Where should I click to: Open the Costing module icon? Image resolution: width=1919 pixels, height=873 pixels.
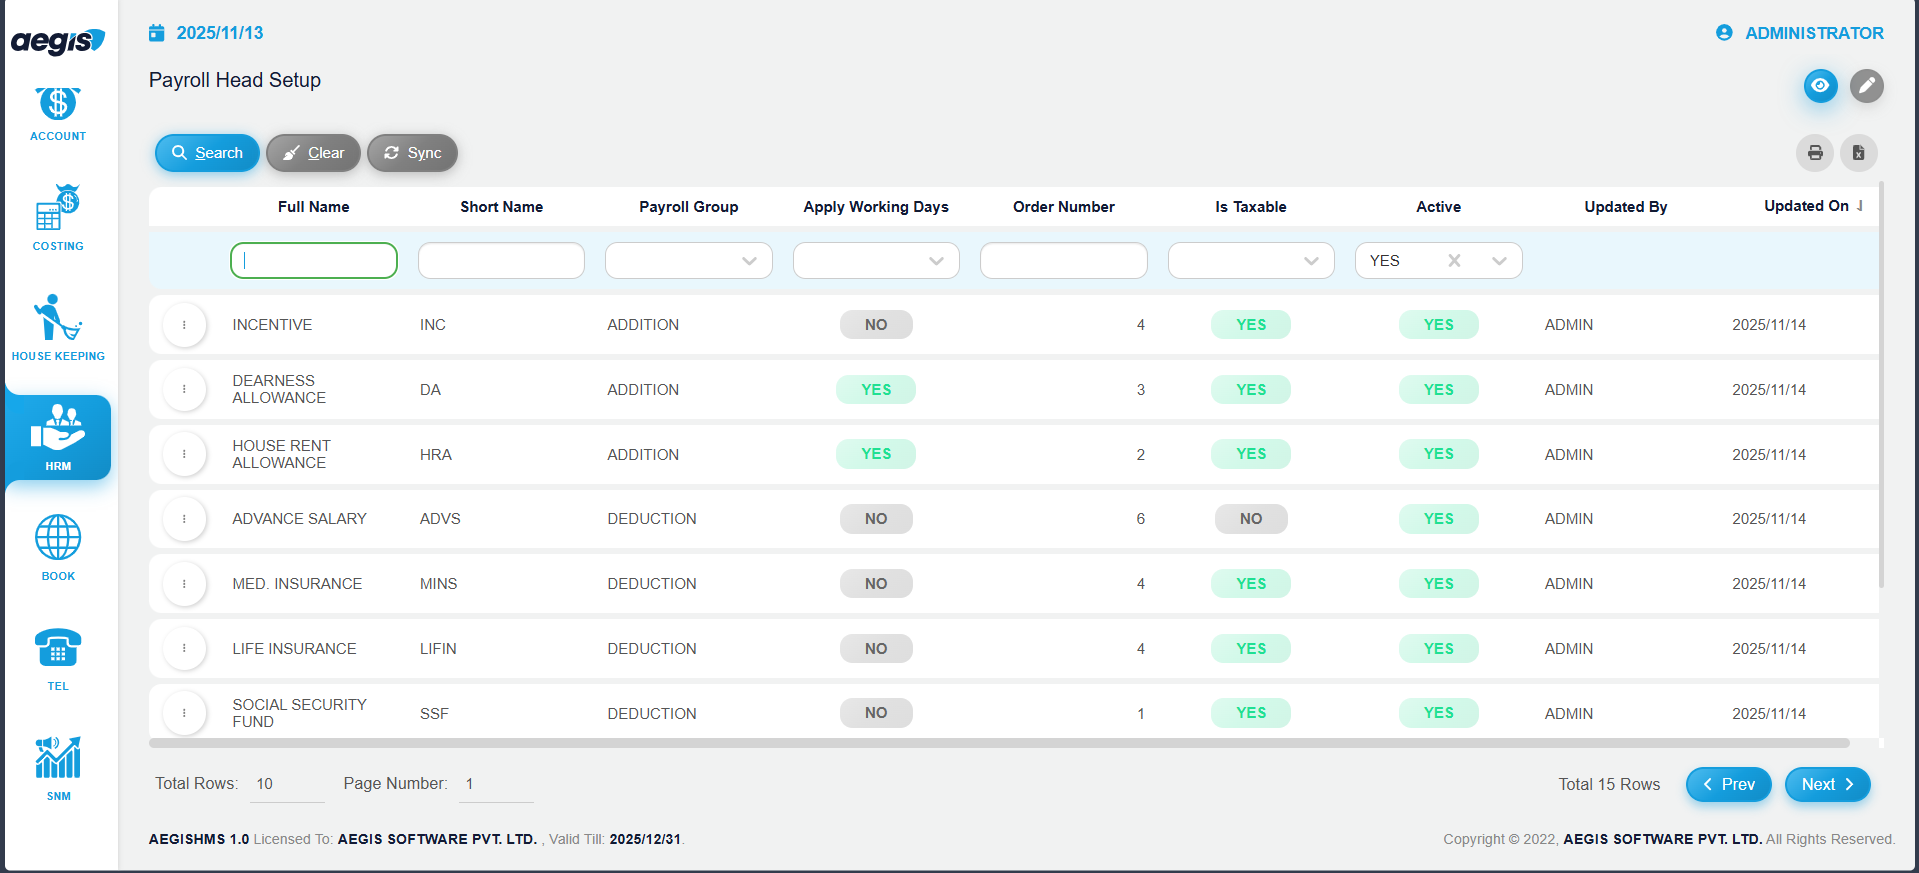click(x=58, y=217)
